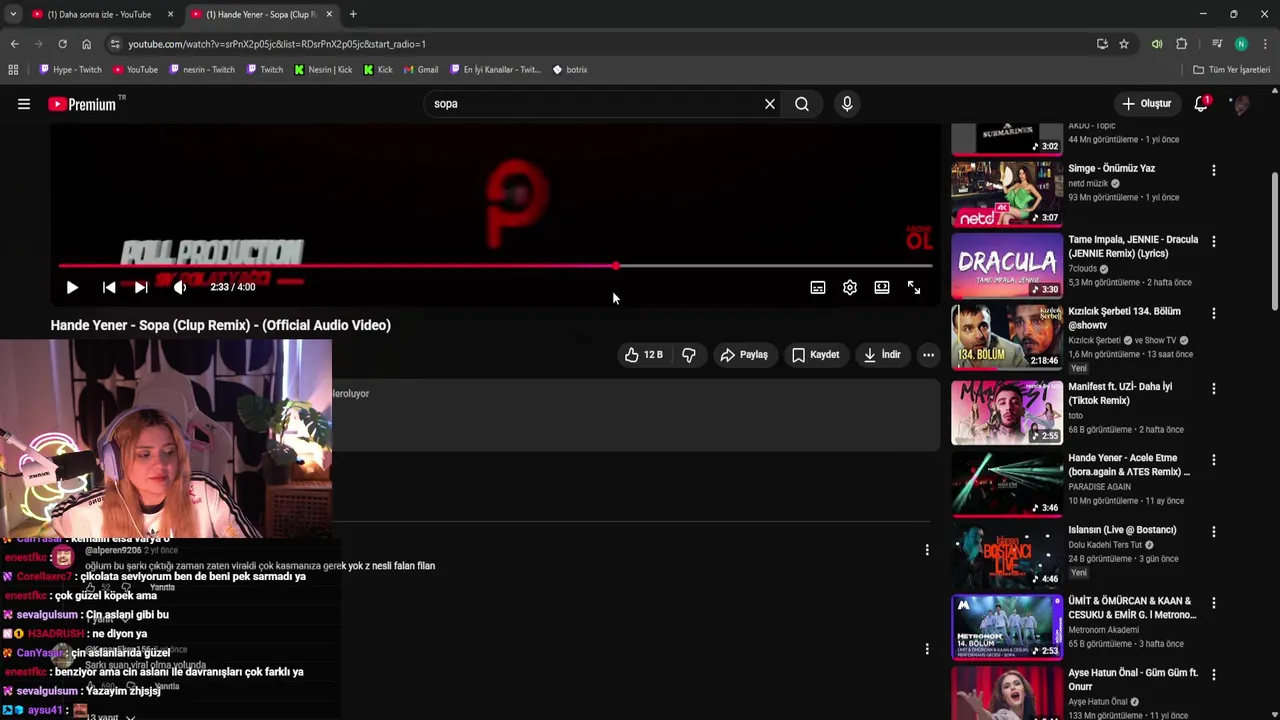Open the tab search dropdown arrow
The width and height of the screenshot is (1280, 720).
13,14
